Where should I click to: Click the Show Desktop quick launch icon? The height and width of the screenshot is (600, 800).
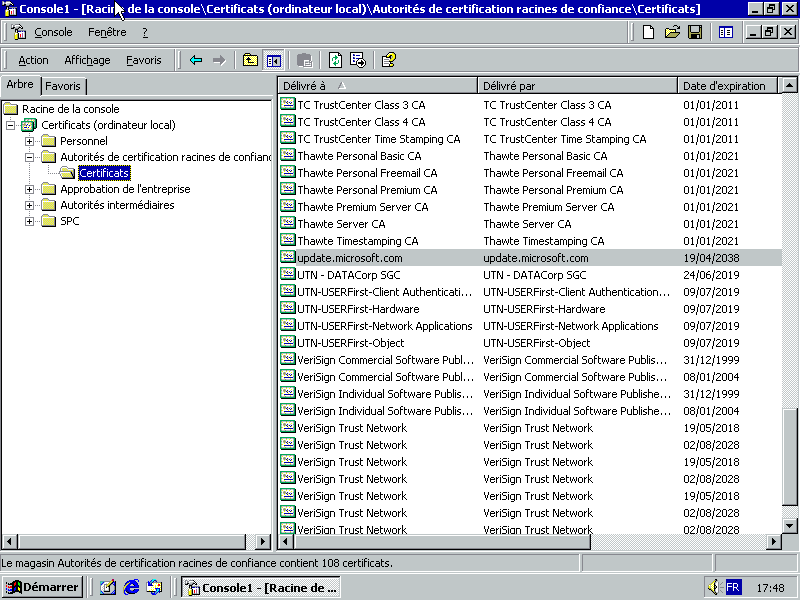tap(108, 587)
